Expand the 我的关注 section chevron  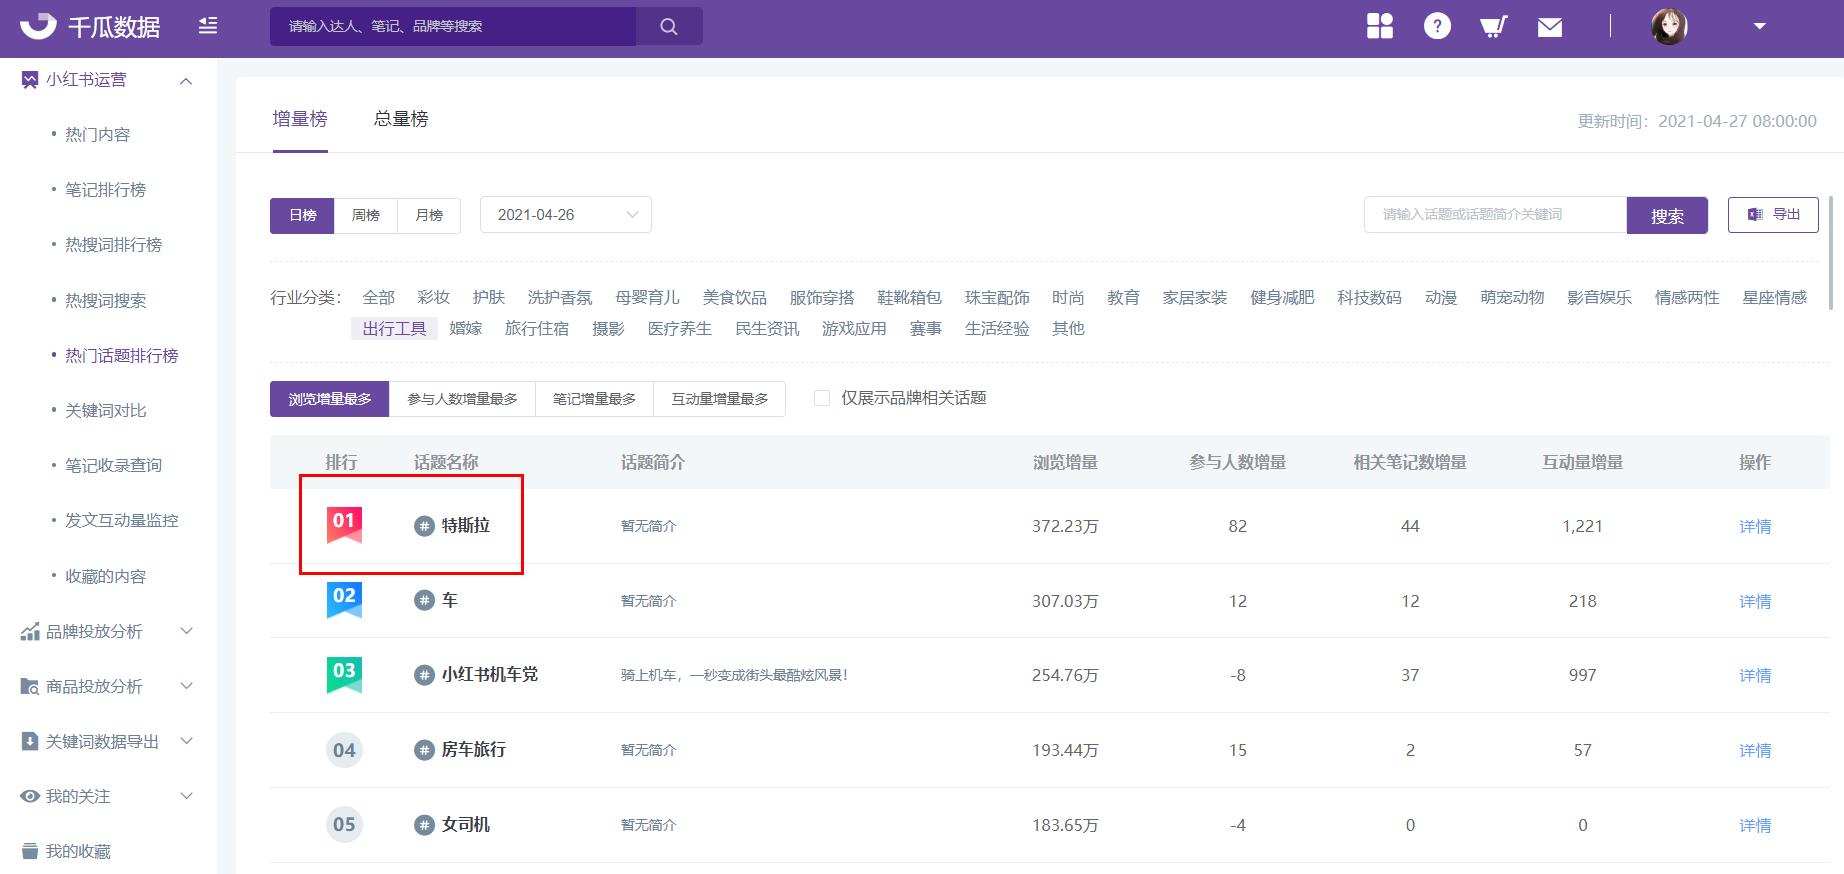(186, 795)
